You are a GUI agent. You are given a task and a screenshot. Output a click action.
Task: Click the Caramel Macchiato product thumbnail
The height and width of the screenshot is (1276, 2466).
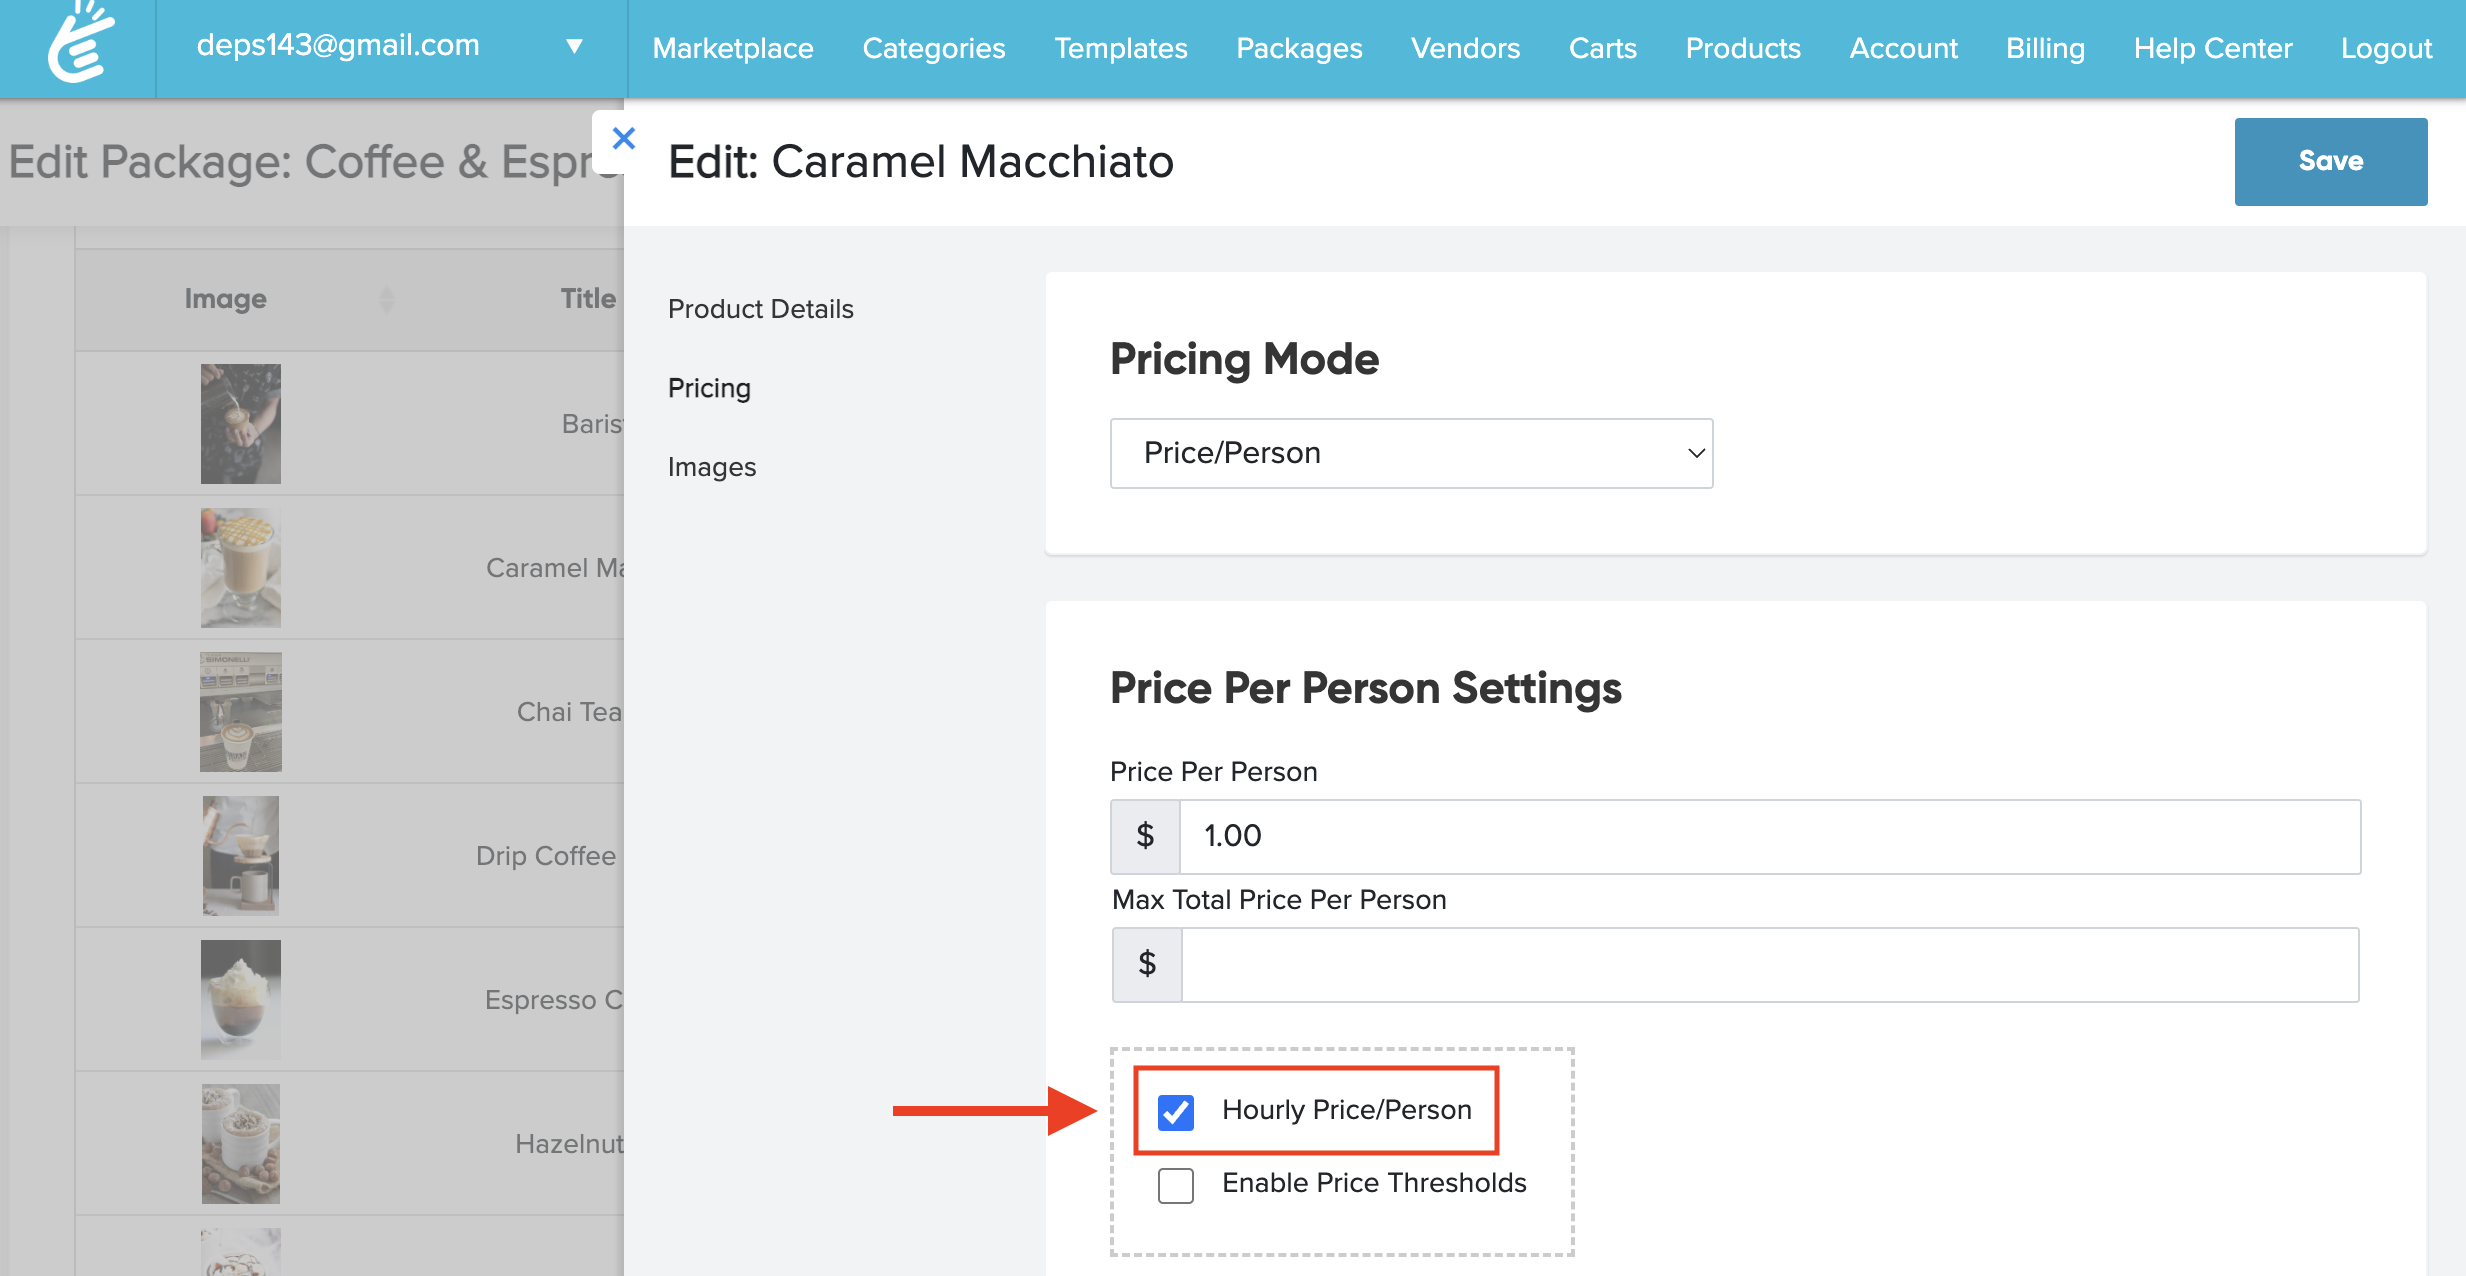(x=240, y=568)
